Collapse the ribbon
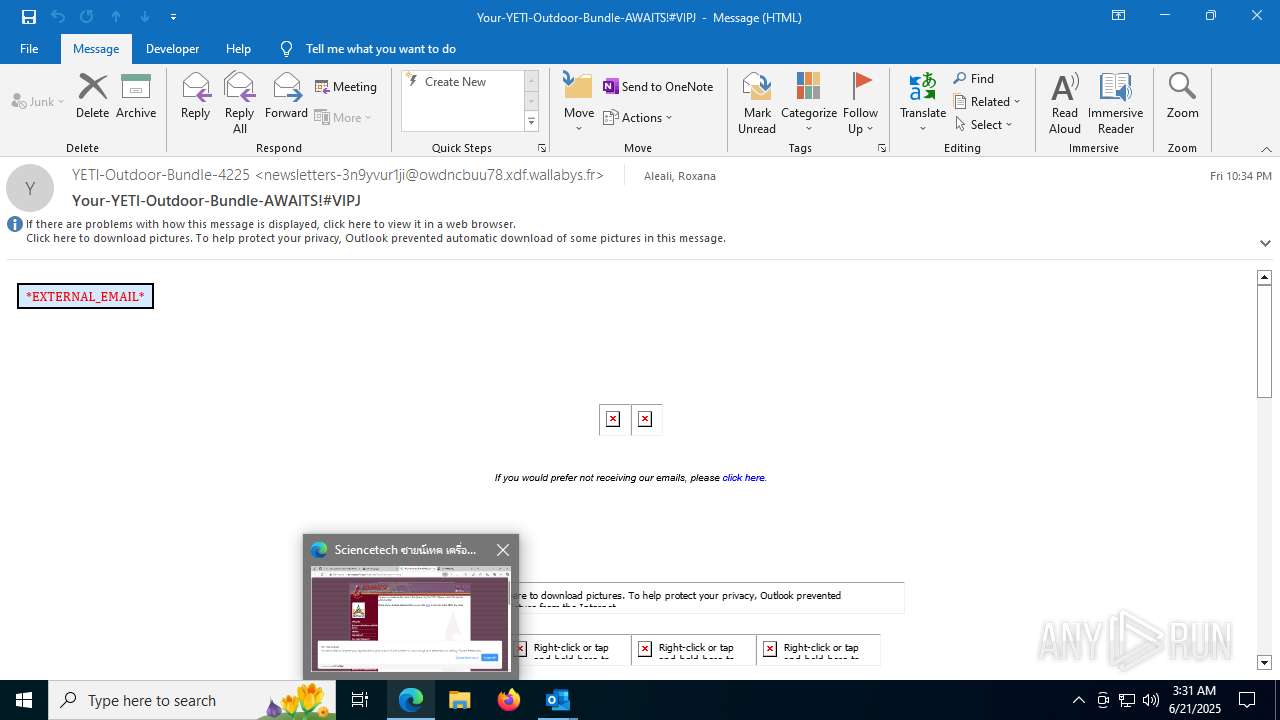This screenshot has height=720, width=1280. 1266,149
